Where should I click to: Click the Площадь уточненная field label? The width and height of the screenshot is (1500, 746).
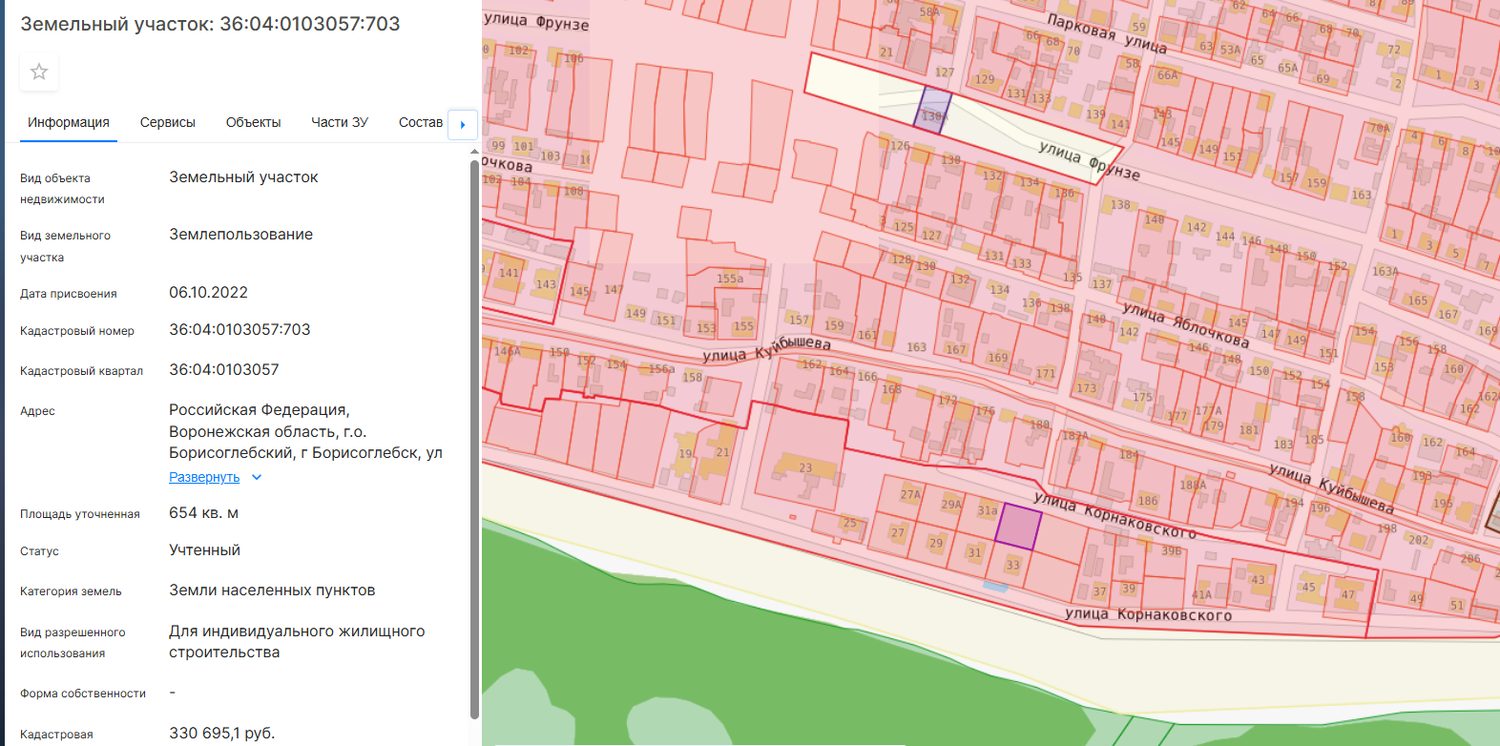80,514
